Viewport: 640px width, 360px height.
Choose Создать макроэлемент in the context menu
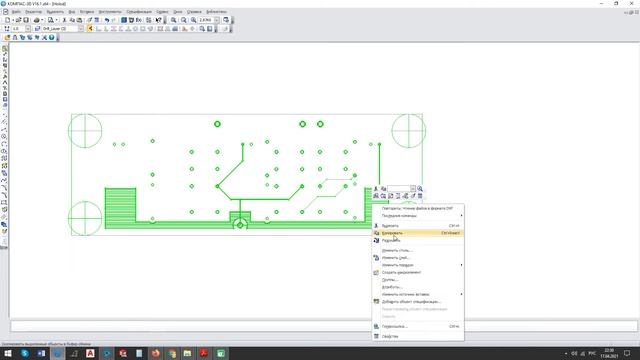[418, 272]
